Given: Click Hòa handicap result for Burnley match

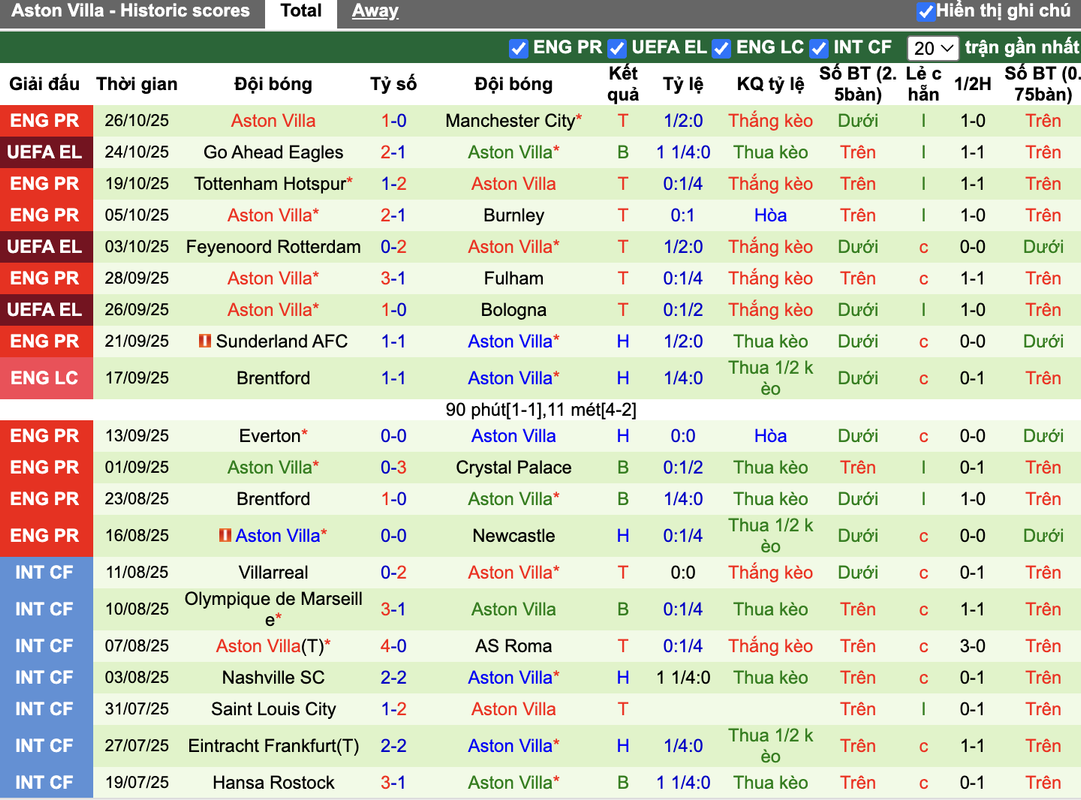Looking at the screenshot, I should click(770, 216).
